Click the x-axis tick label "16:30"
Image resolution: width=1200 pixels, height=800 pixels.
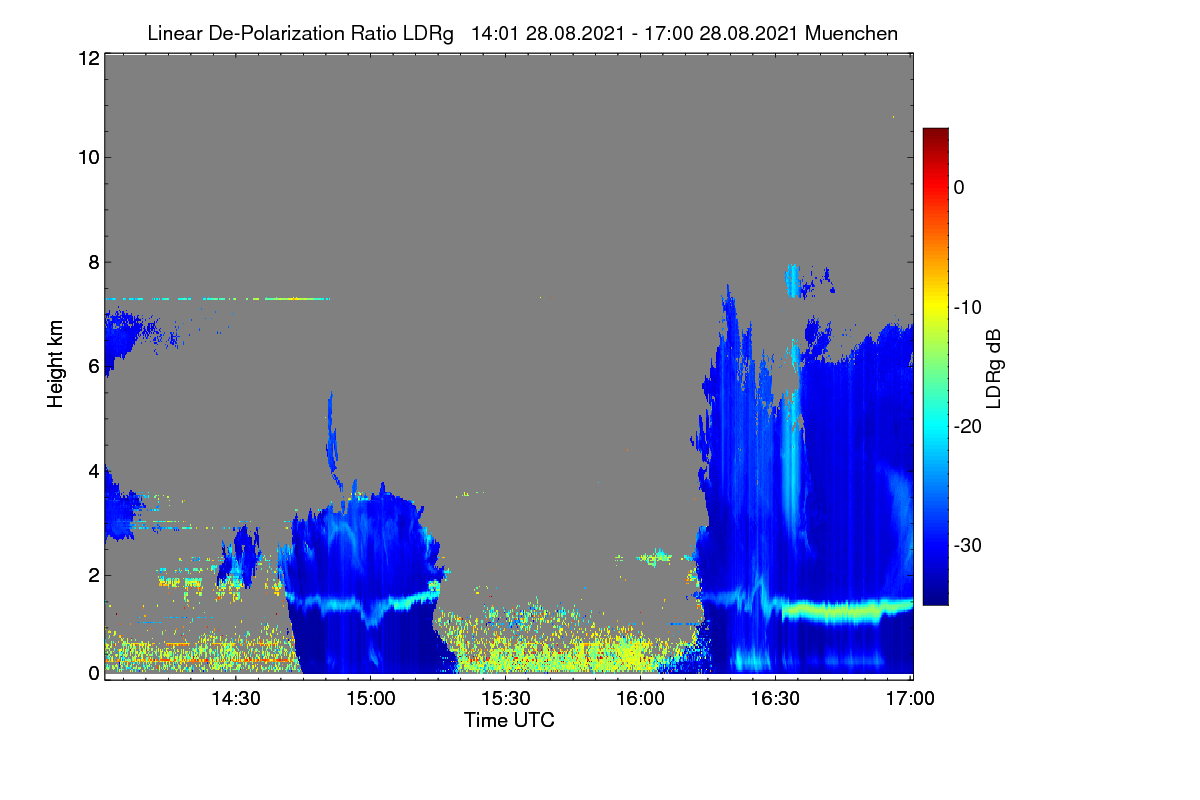point(776,699)
